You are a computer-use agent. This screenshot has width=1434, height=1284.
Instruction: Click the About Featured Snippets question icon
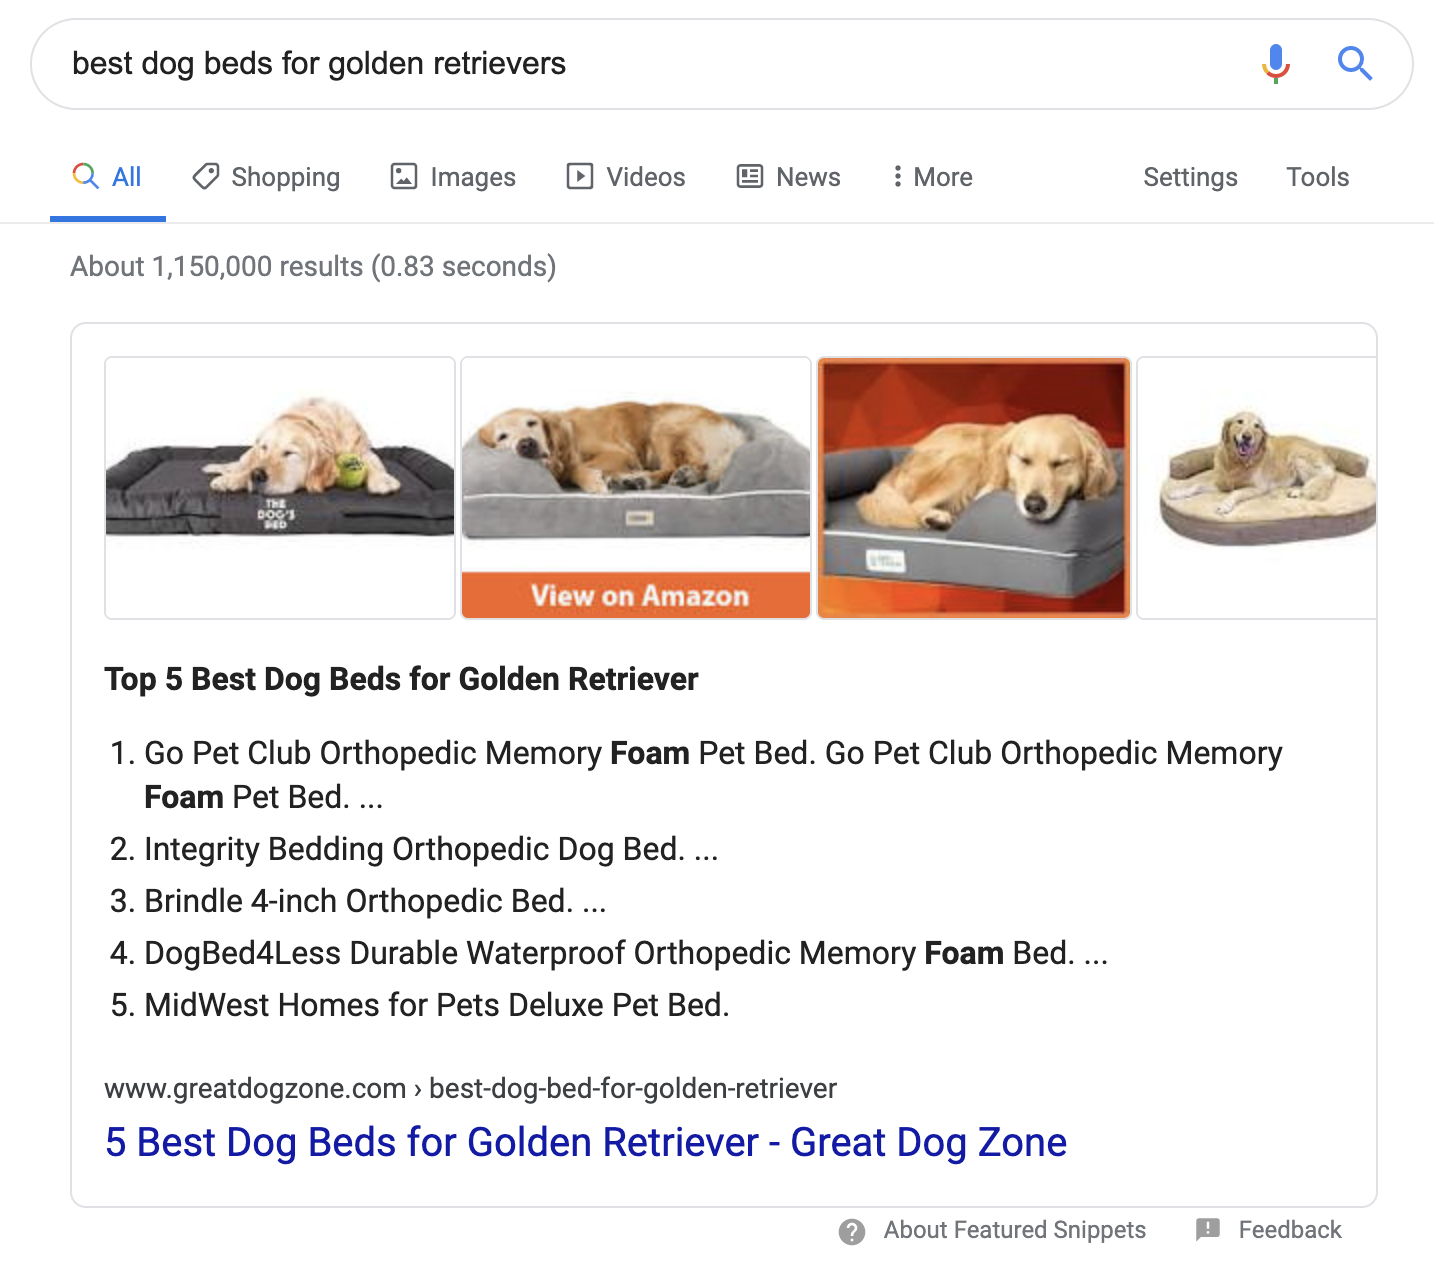852,1231
